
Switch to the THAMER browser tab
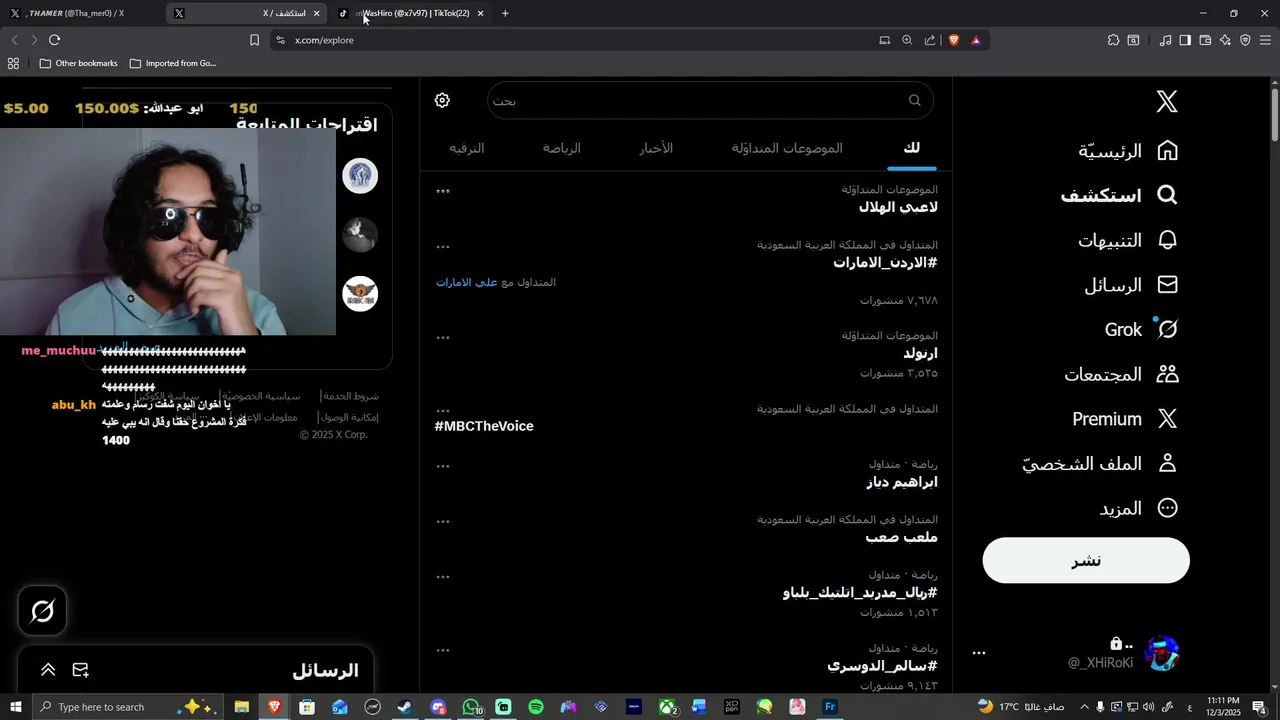[x=80, y=13]
